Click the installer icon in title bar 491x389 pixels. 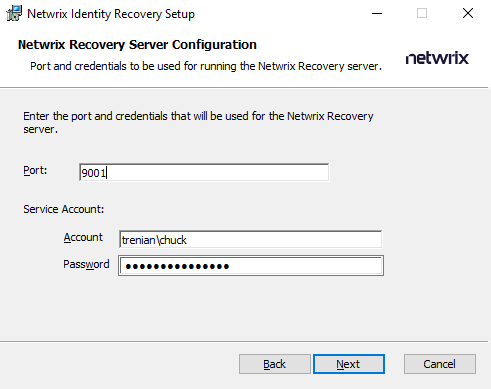14,14
